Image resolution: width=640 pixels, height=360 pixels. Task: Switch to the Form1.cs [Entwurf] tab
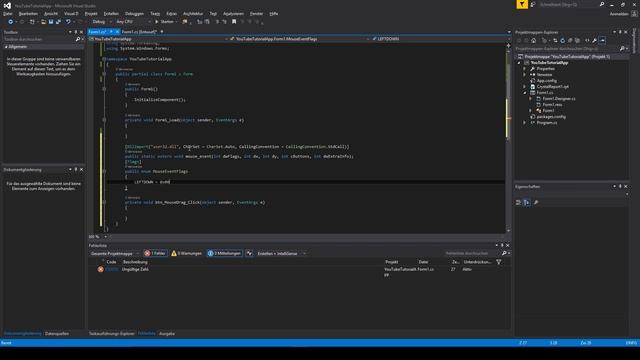coord(139,31)
